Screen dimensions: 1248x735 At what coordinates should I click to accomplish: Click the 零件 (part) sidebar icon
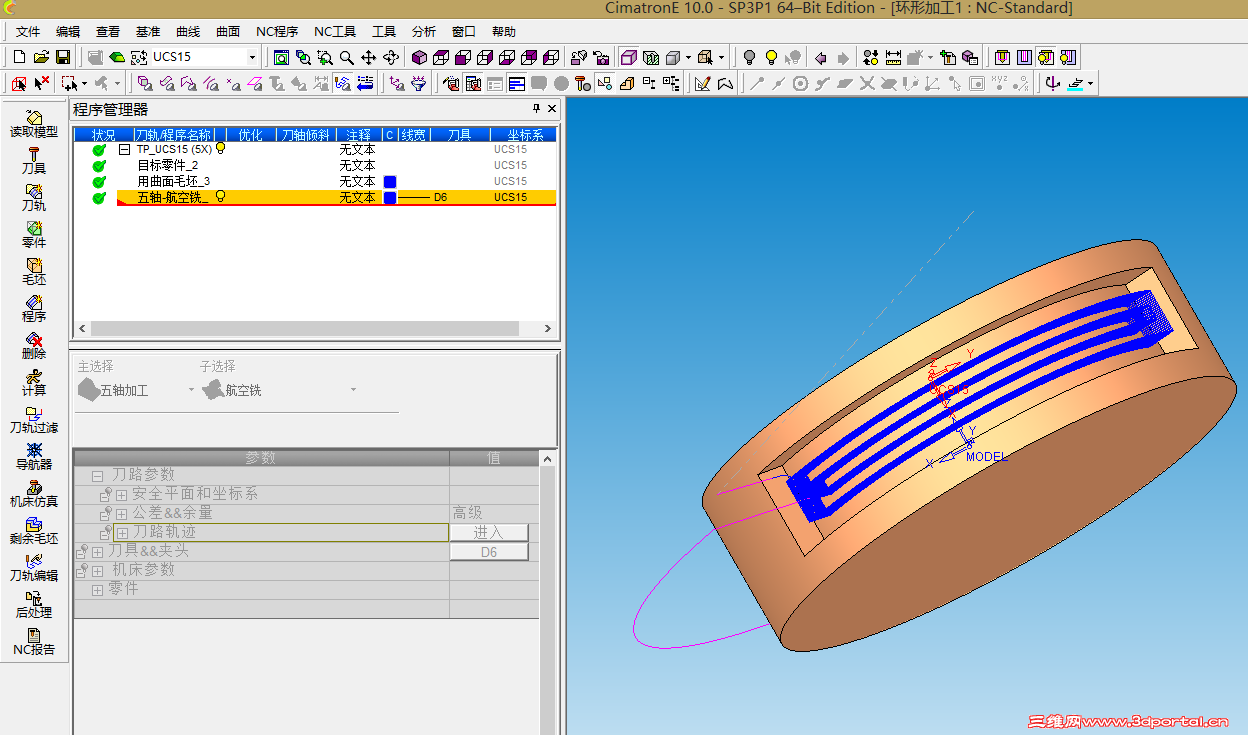34,235
